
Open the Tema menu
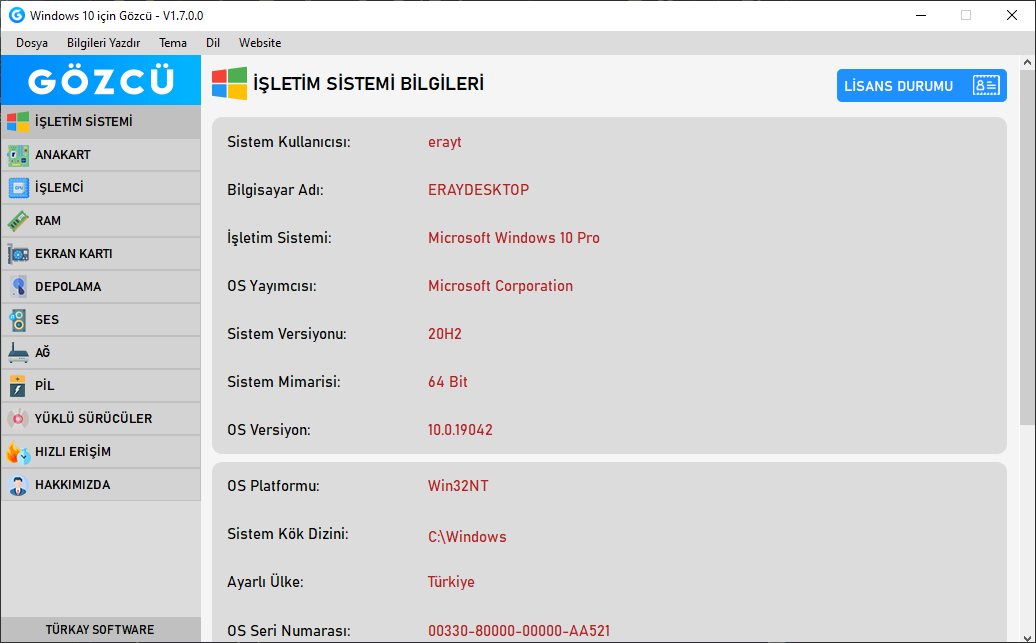[x=172, y=43]
